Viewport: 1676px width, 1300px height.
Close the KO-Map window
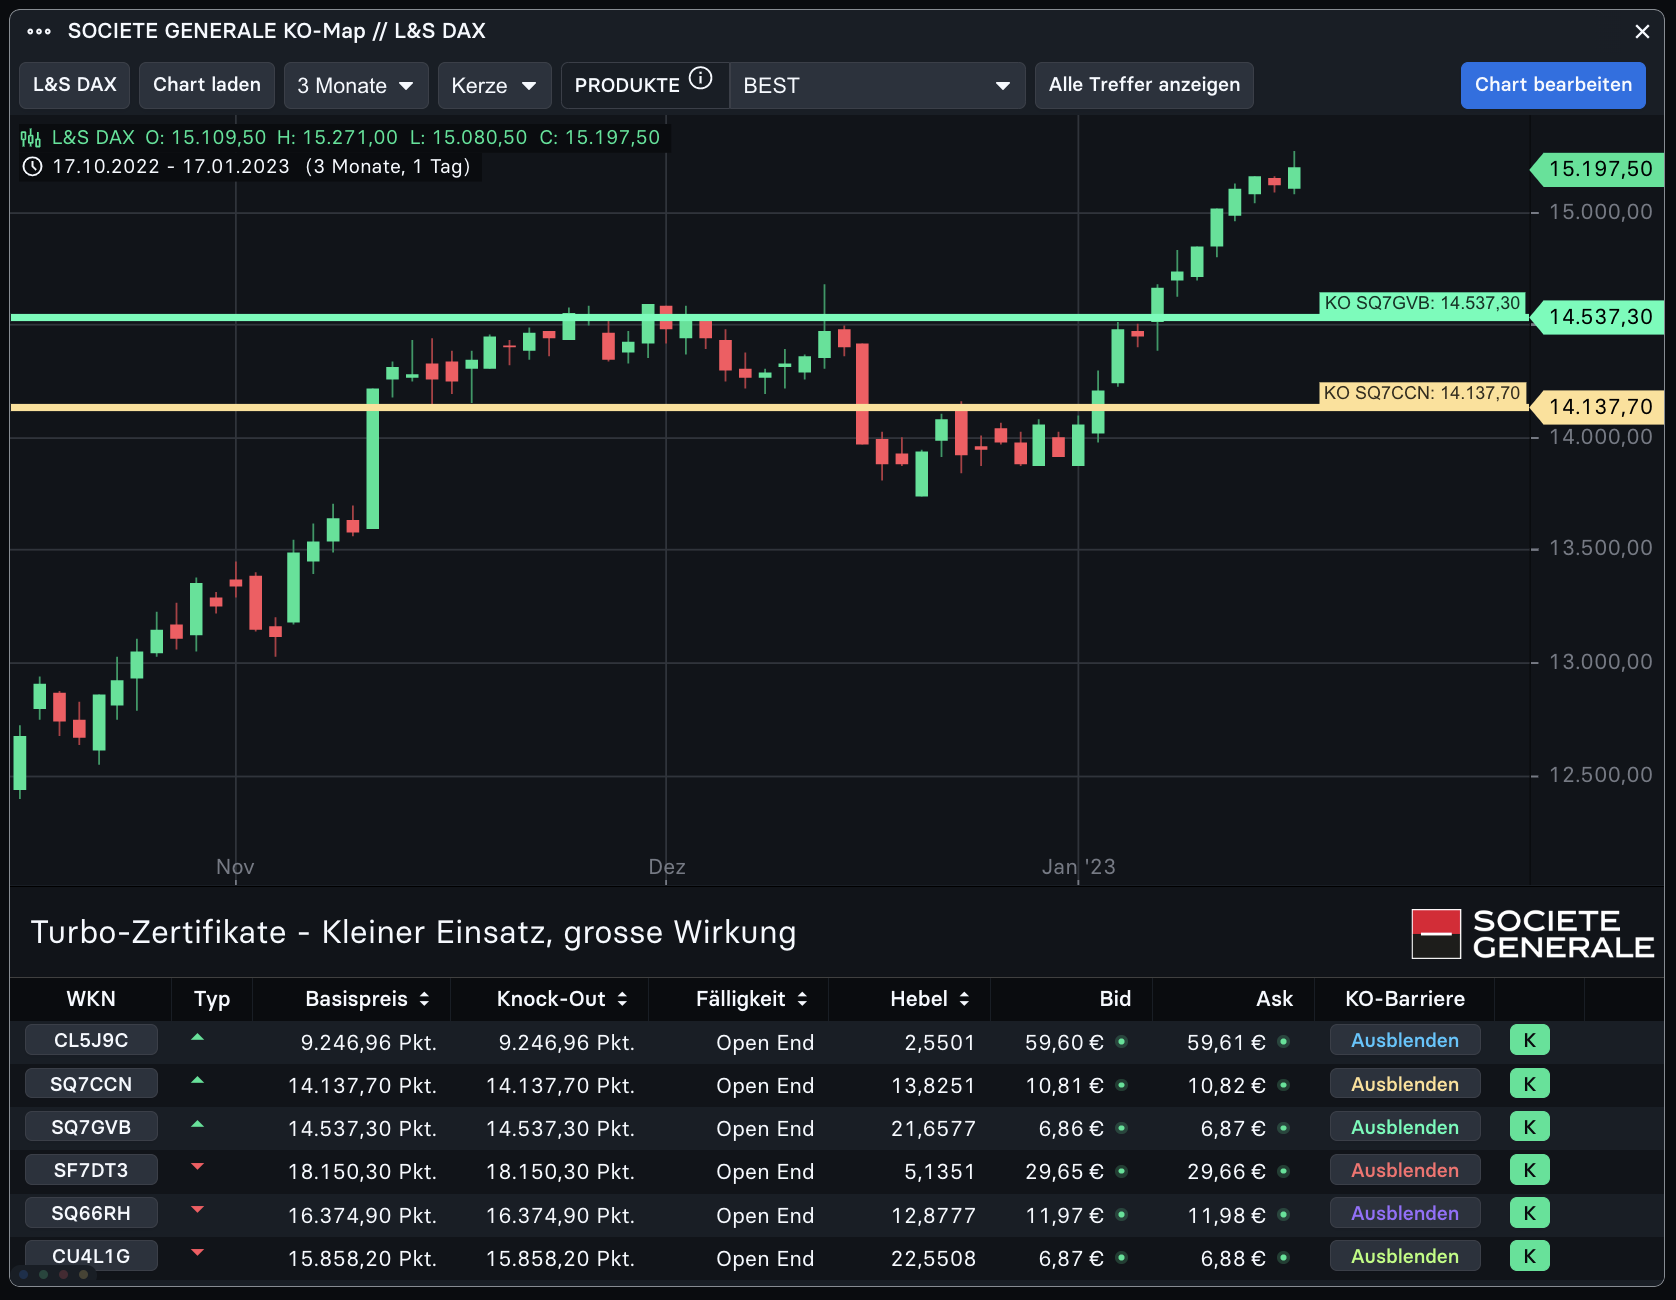[x=1642, y=32]
